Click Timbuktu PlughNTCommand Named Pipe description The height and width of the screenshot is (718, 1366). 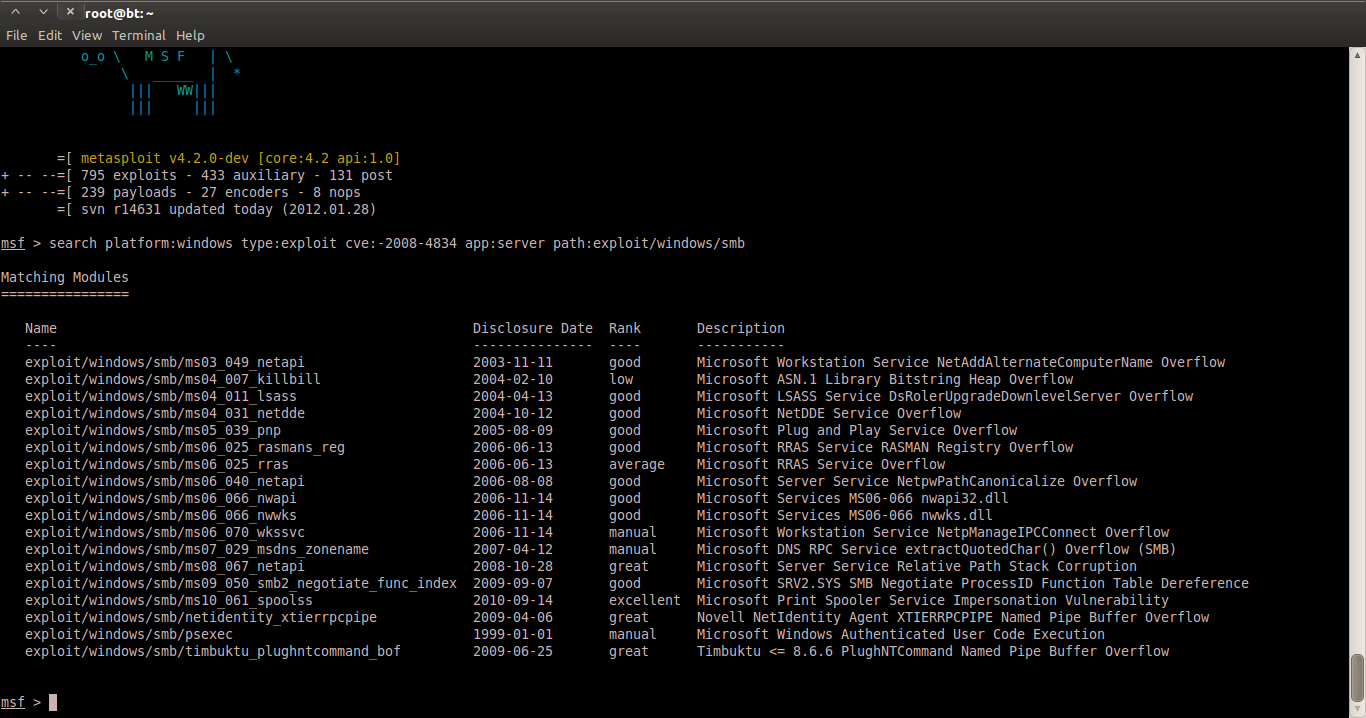tap(933, 651)
